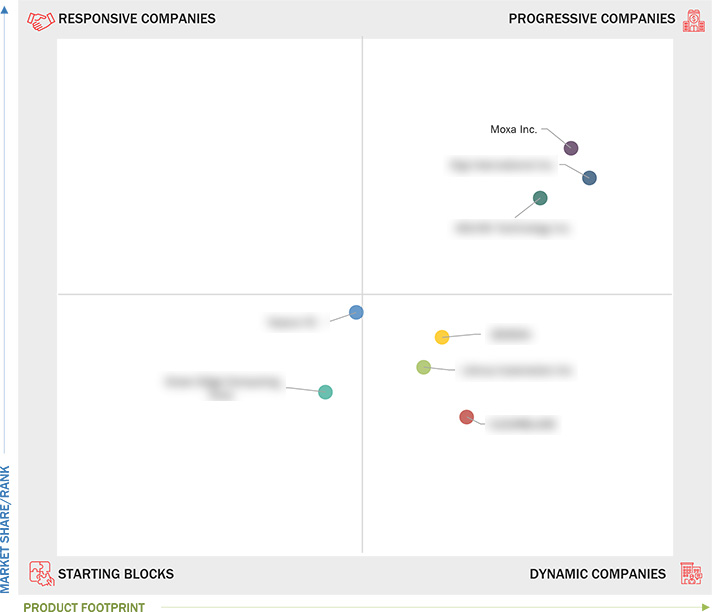Select the dark blue dot below Moxa
This screenshot has width=712, height=612.
pos(589,178)
